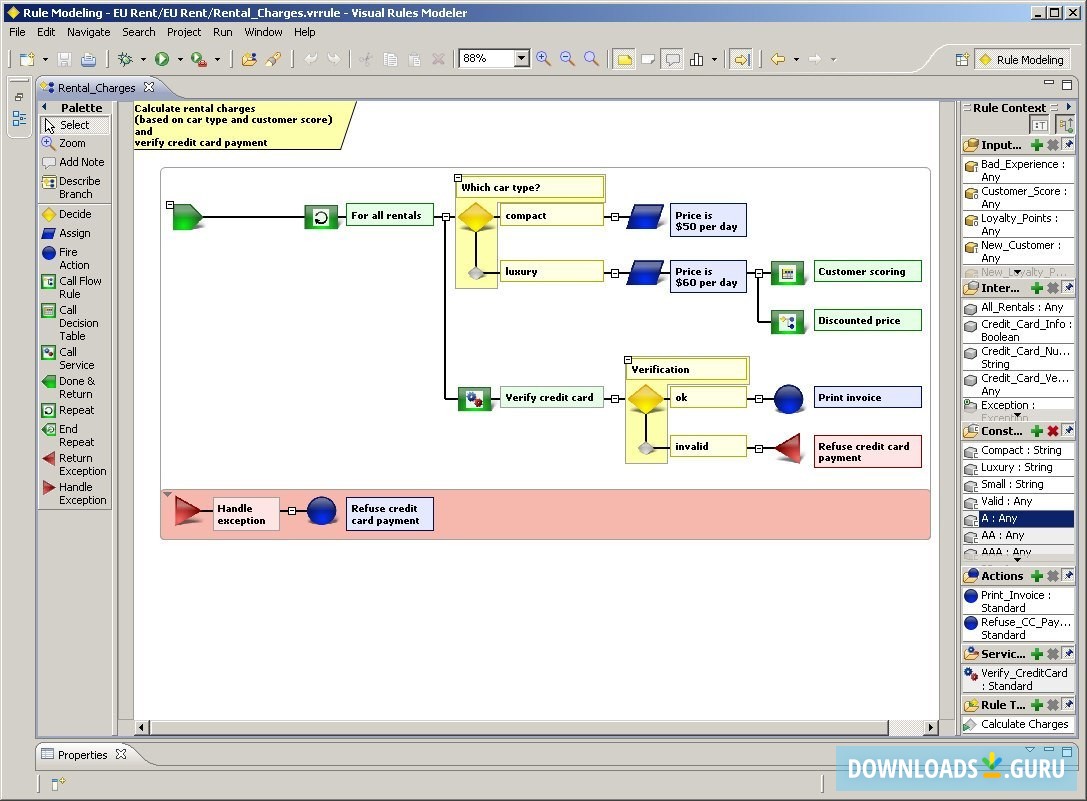
Task: Open the Navigate menu
Action: tap(88, 31)
